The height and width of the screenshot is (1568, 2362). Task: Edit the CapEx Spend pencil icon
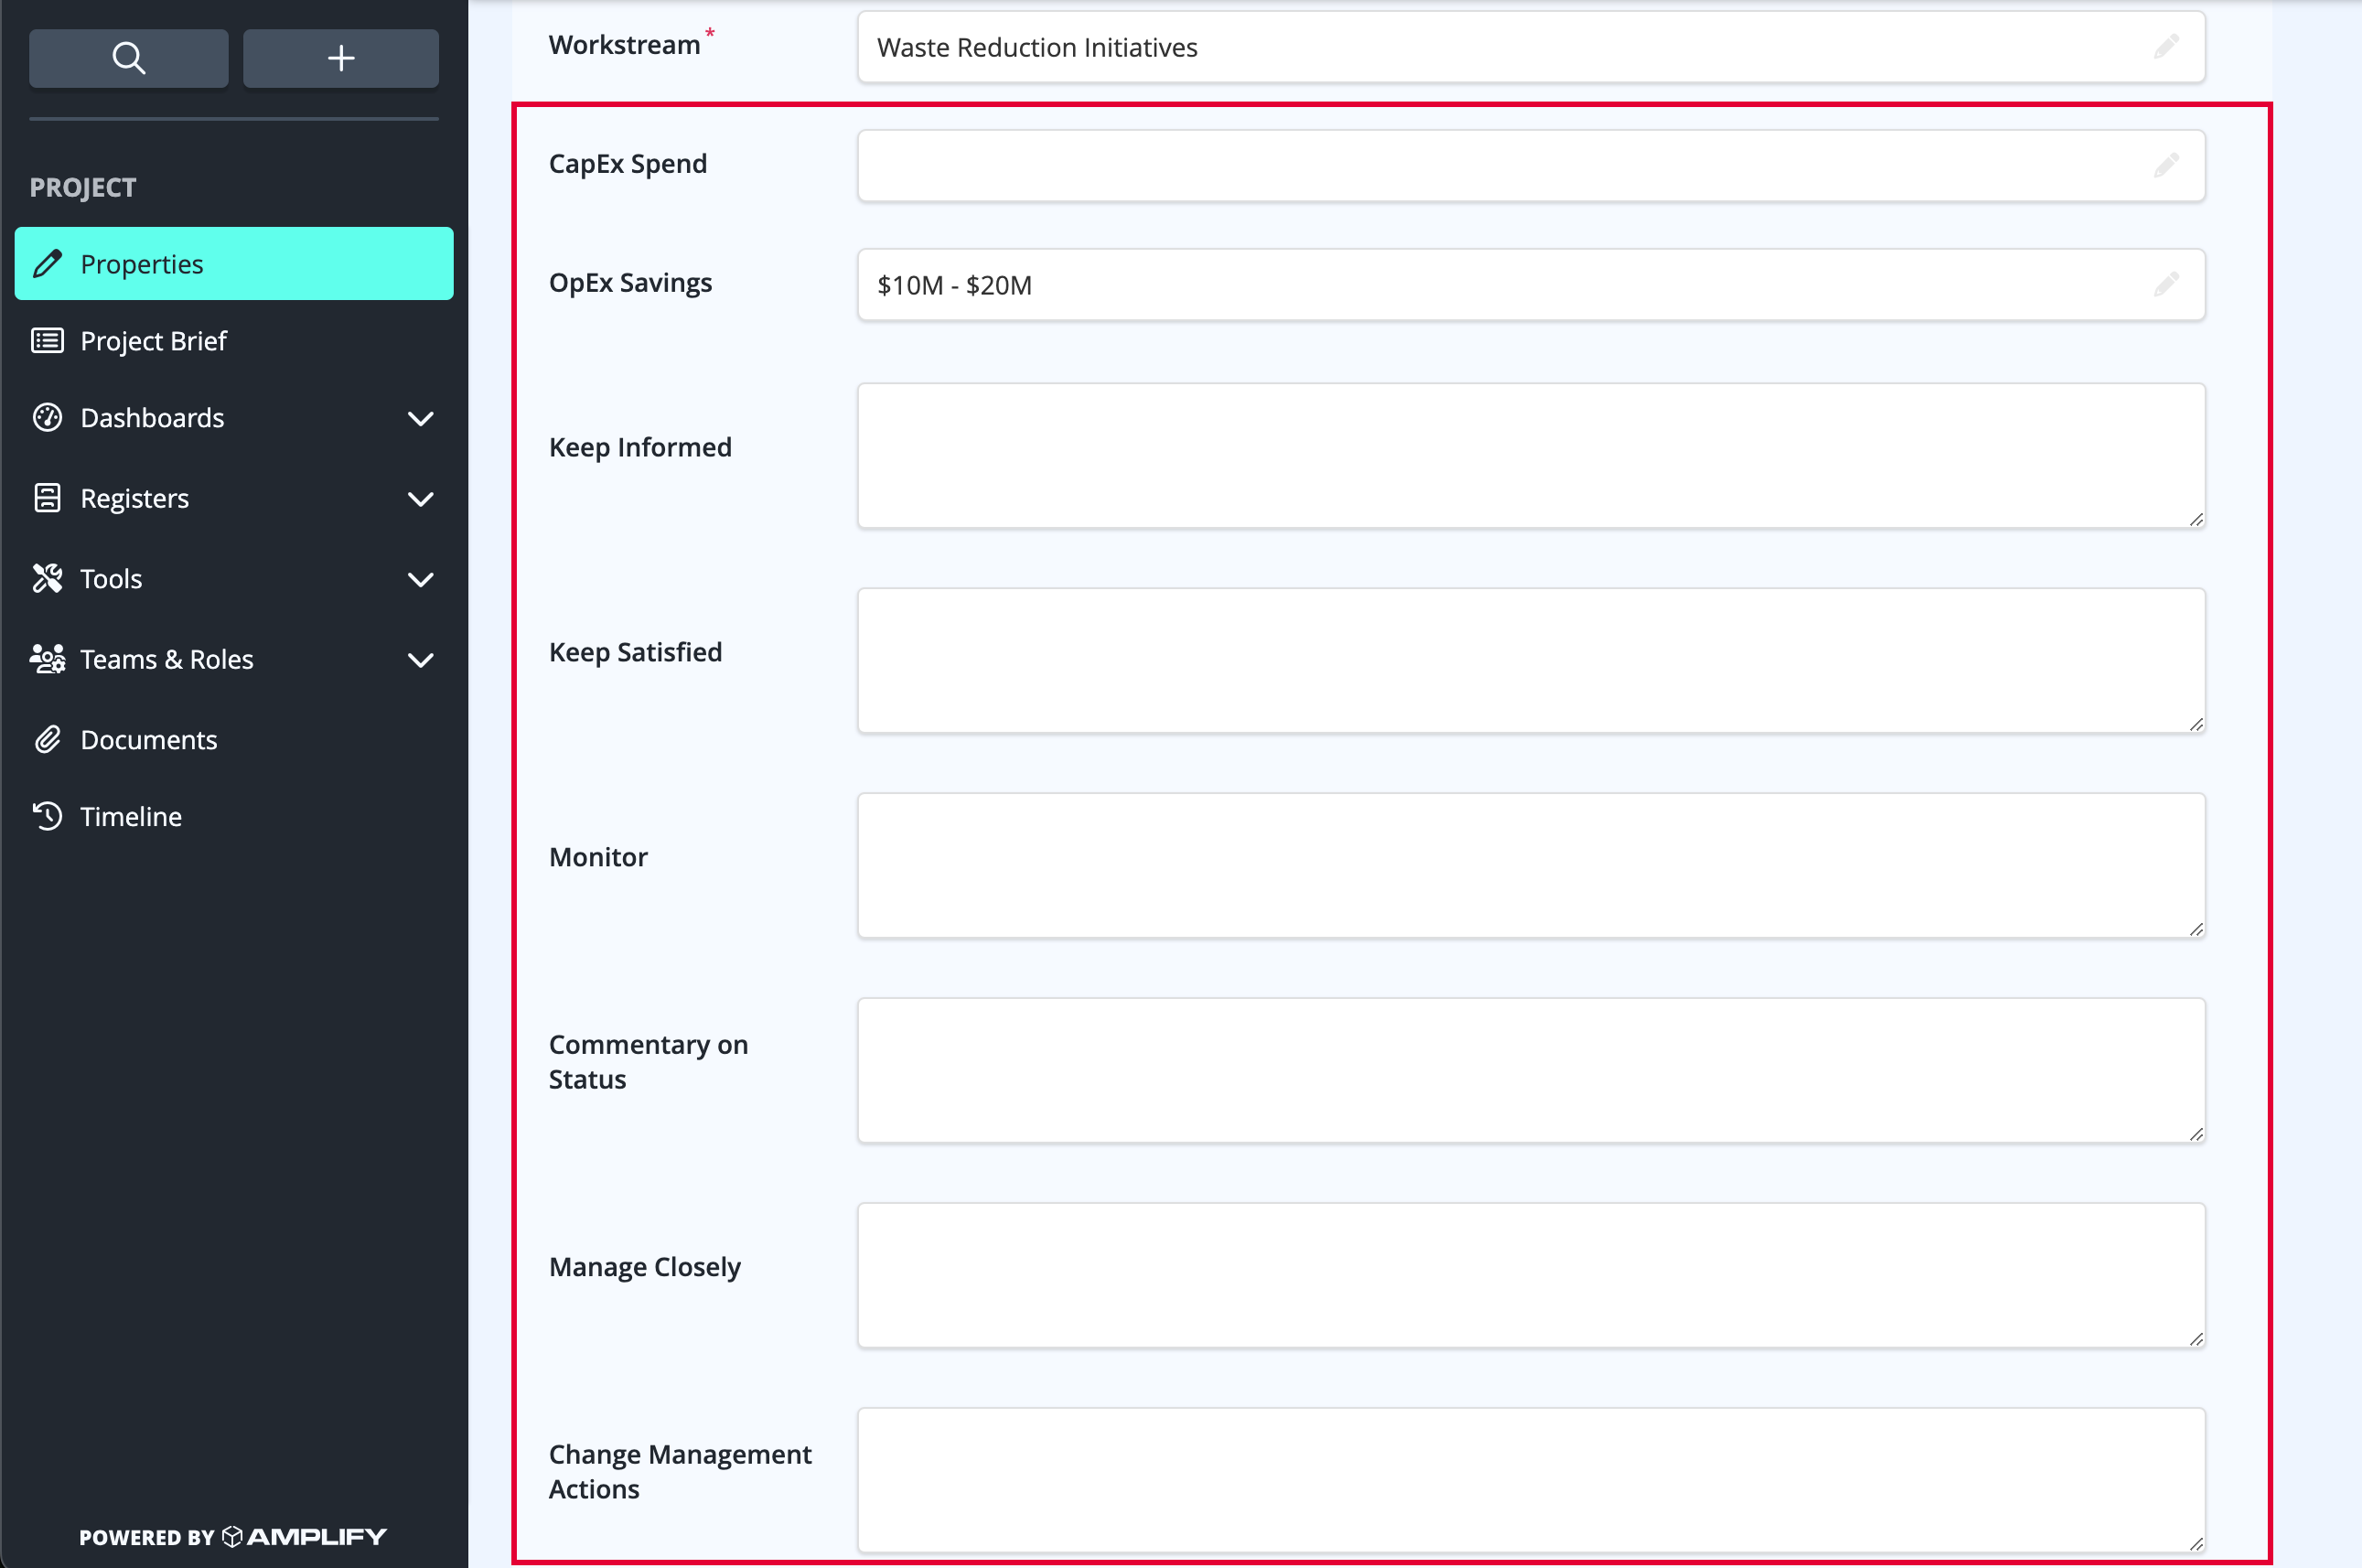(x=2166, y=165)
